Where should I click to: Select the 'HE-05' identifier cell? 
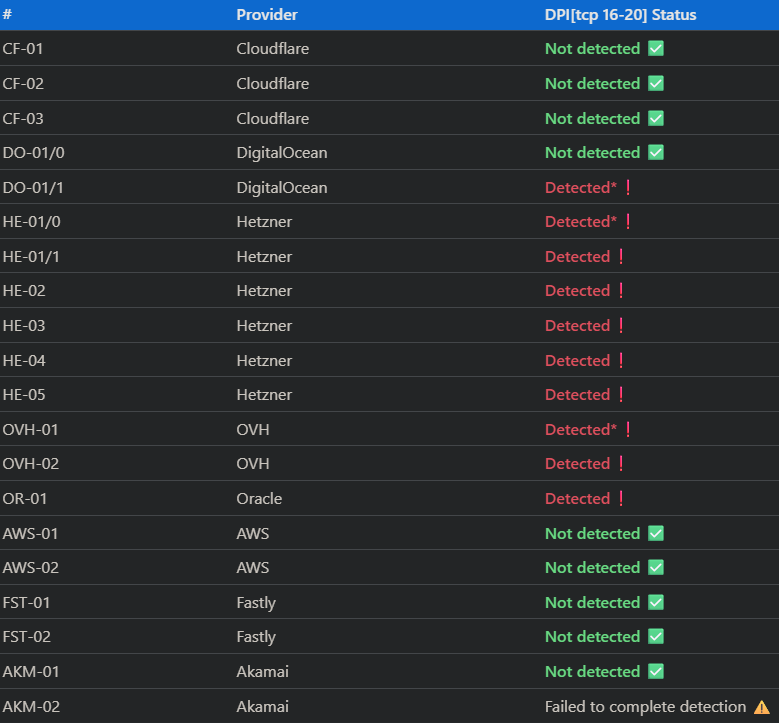tap(24, 395)
